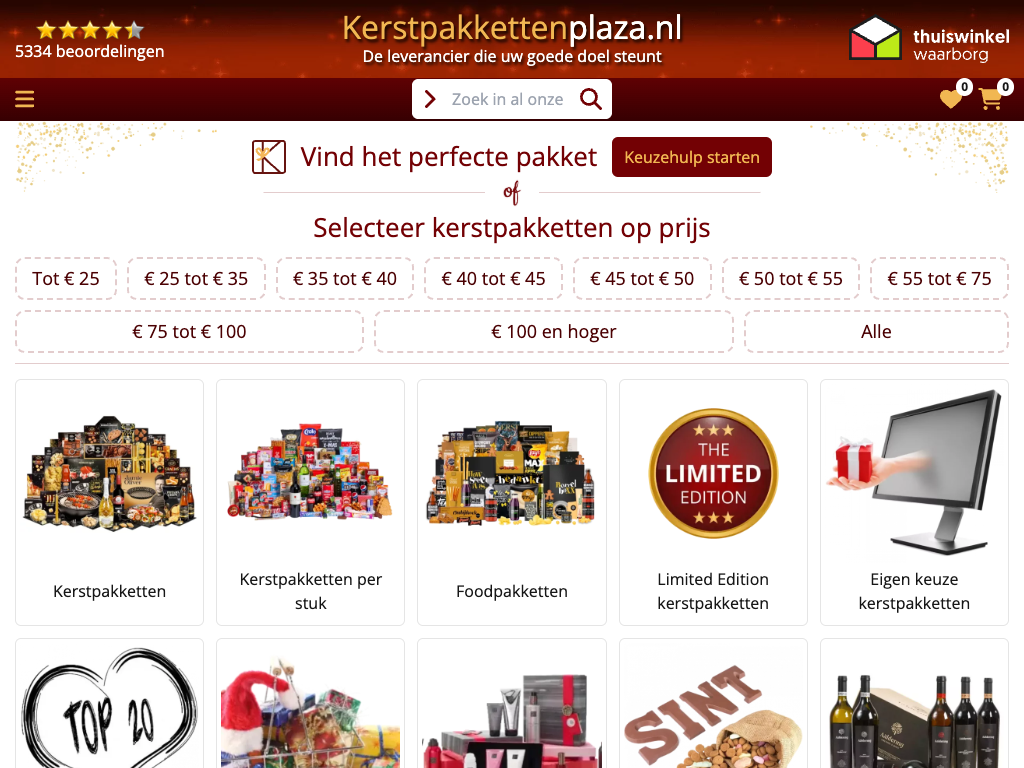Open the hamburger navigation menu
The height and width of the screenshot is (768, 1024).
(25, 99)
